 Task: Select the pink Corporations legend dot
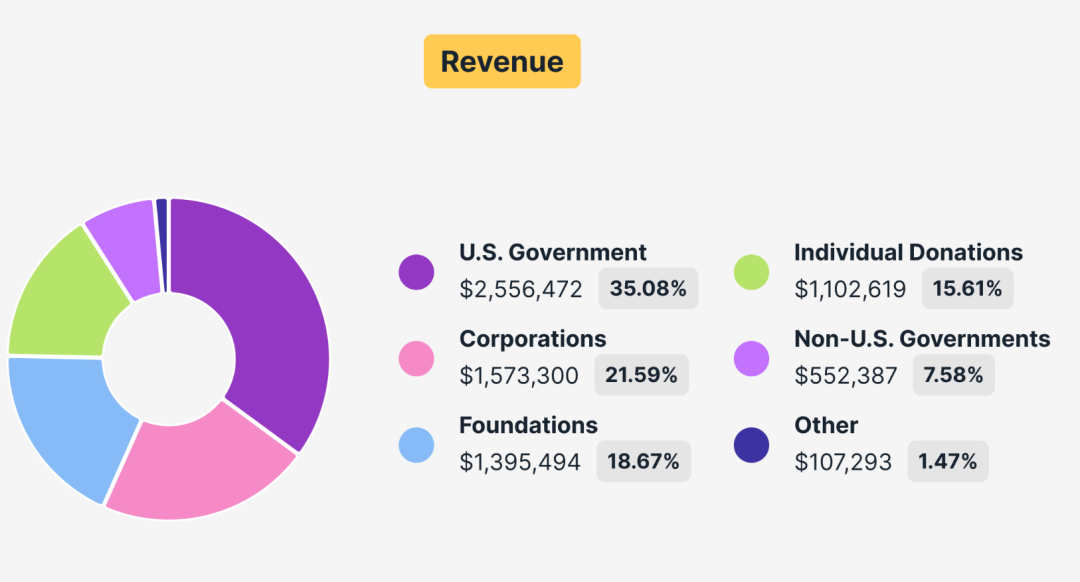(x=416, y=358)
